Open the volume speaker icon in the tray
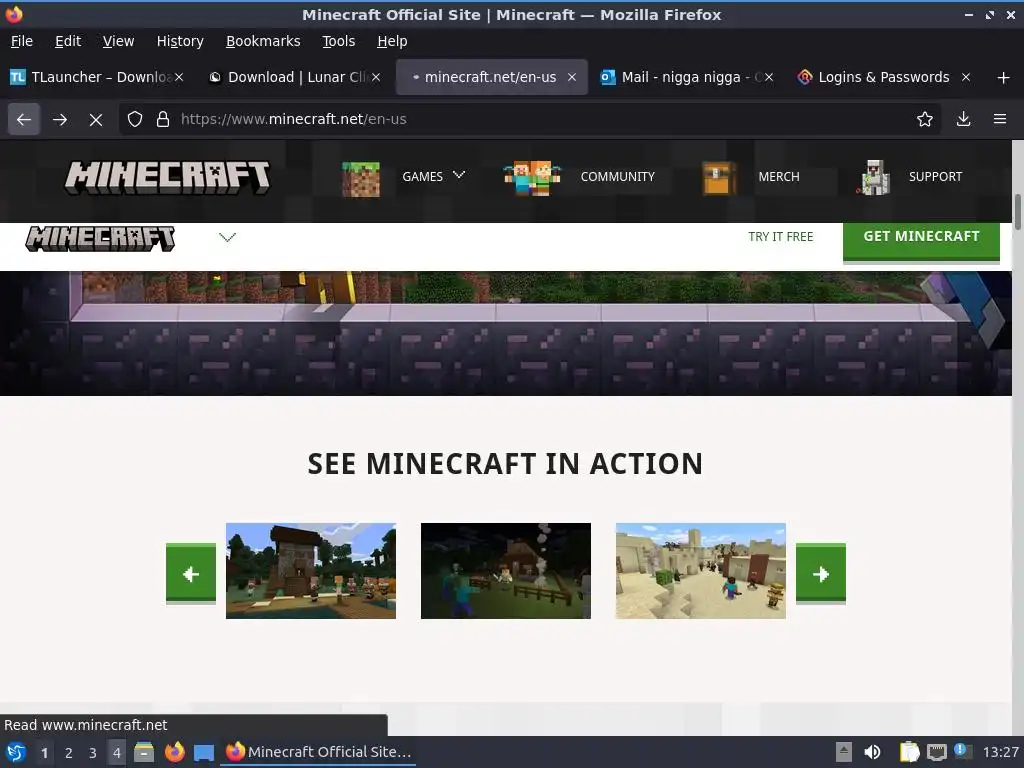The width and height of the screenshot is (1024, 768). (x=872, y=752)
